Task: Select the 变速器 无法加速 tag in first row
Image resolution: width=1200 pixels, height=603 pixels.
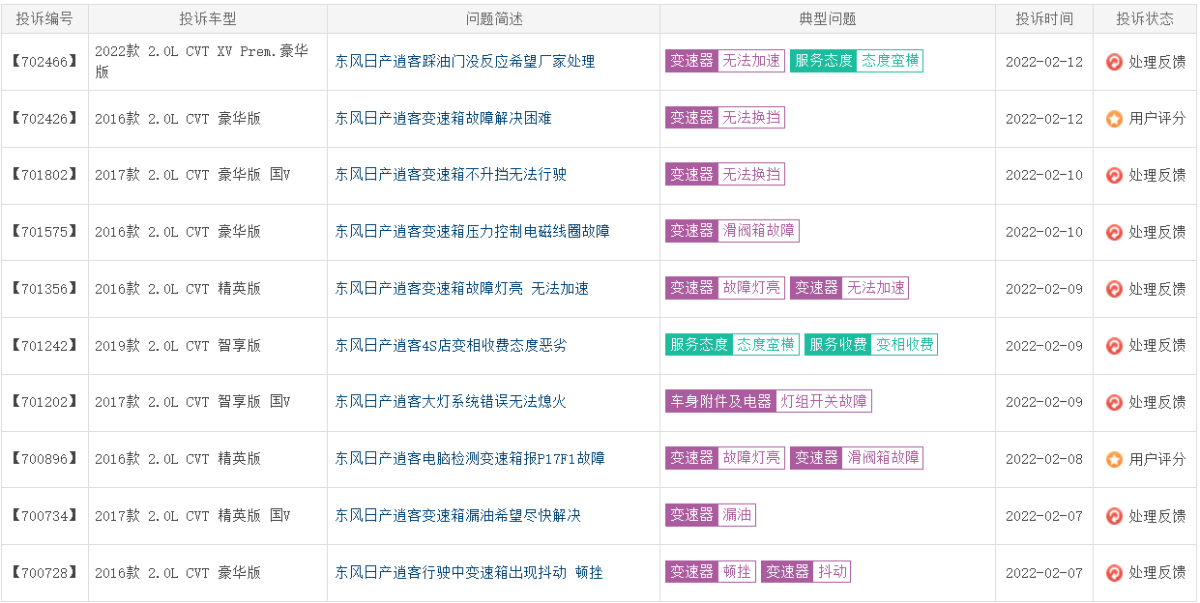Action: pyautogui.click(x=725, y=61)
